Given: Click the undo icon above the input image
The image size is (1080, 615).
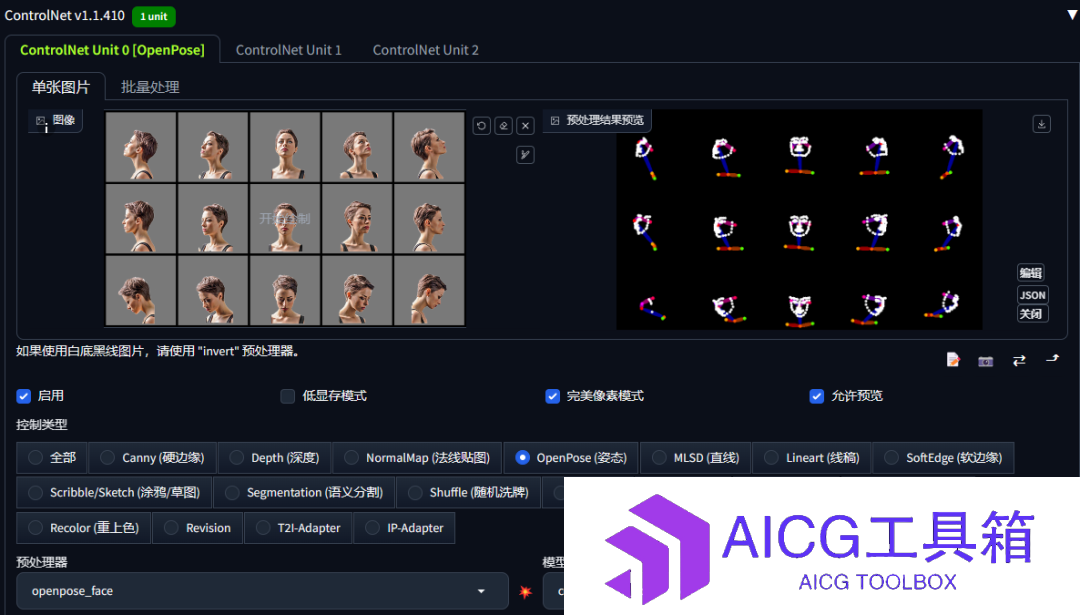Looking at the screenshot, I should 481,126.
